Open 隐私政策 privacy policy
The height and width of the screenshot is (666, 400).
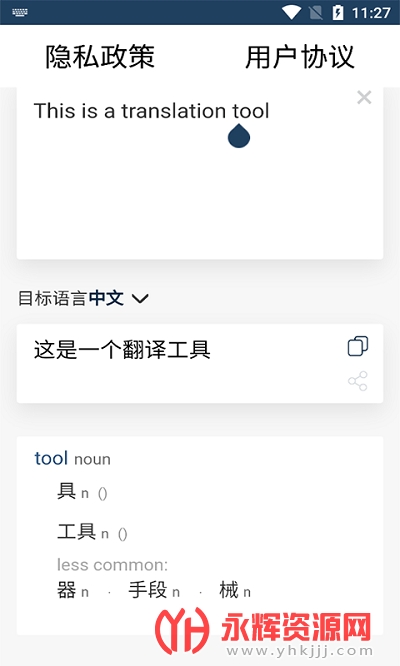(100, 56)
